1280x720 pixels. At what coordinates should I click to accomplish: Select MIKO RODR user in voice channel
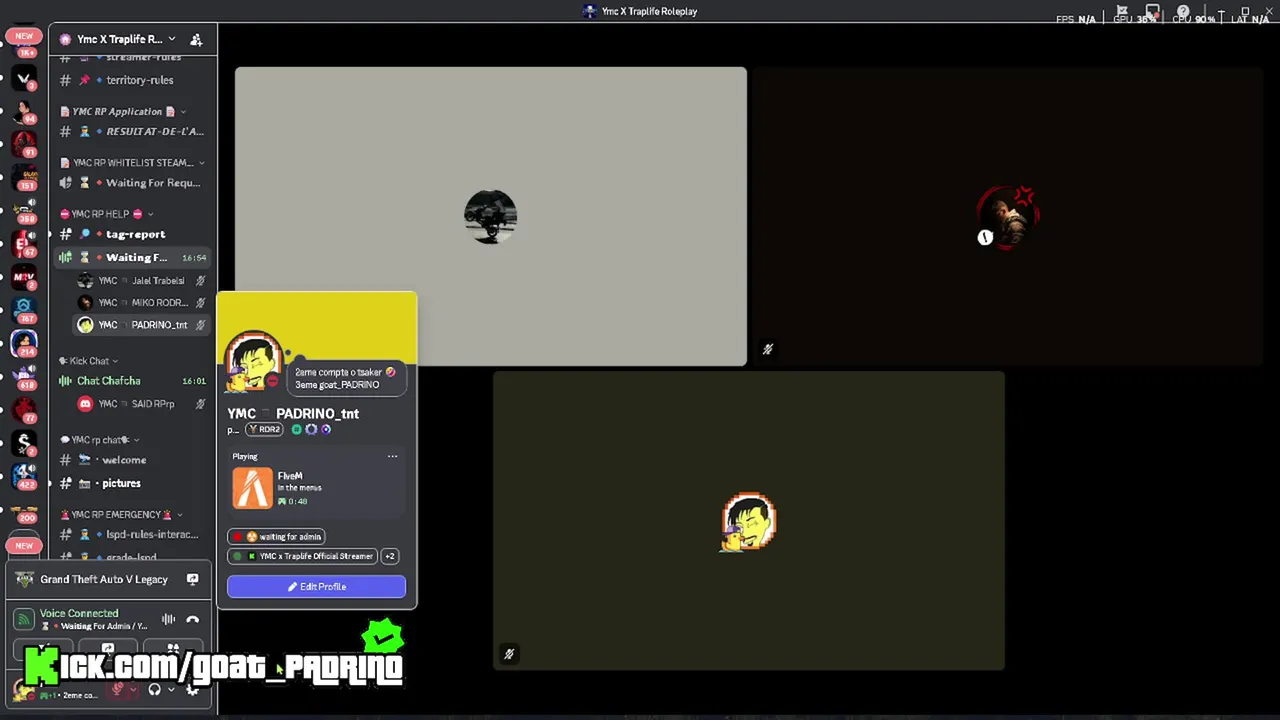tap(141, 303)
